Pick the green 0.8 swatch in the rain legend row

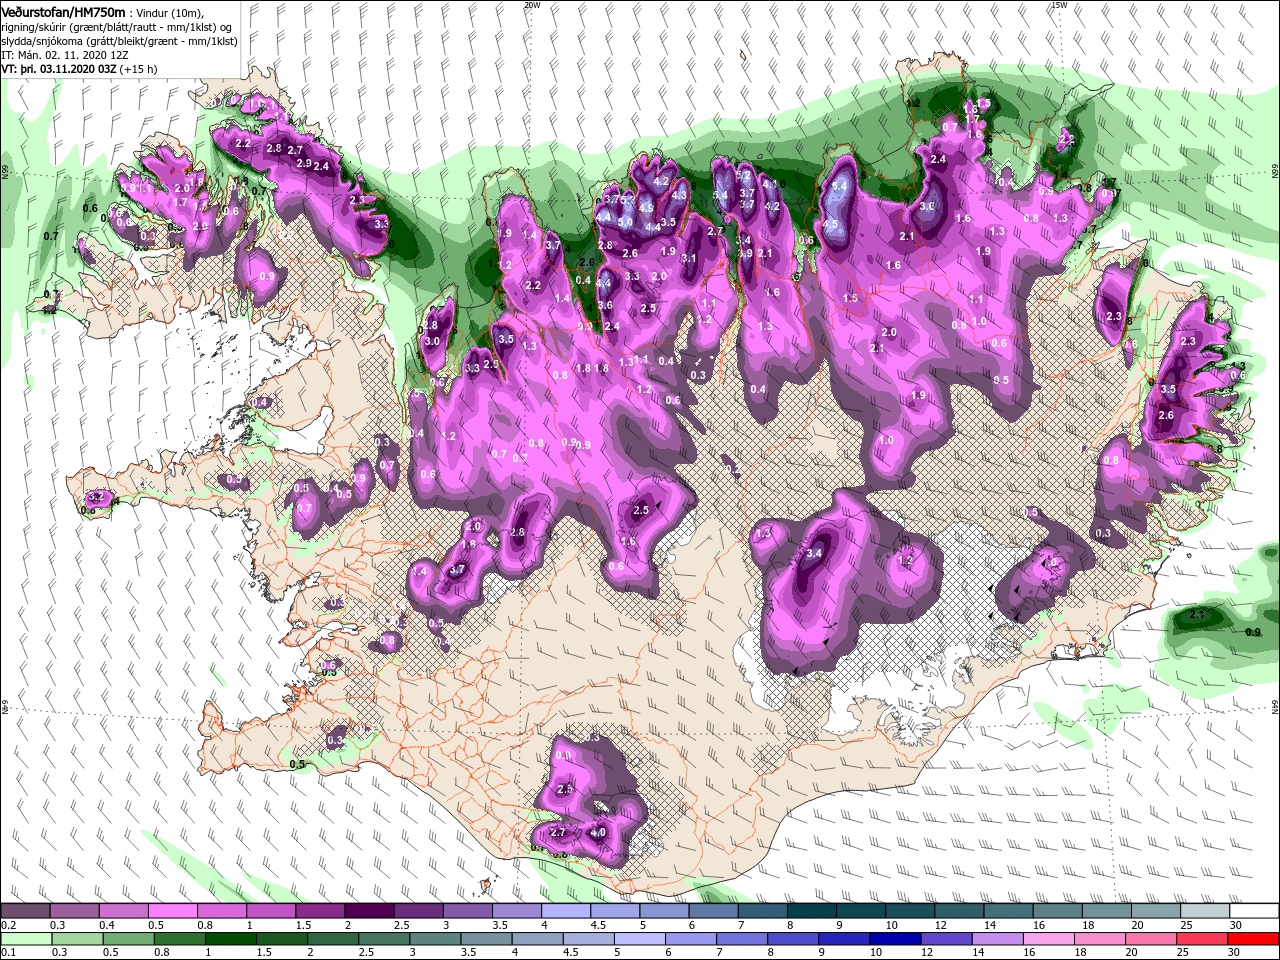[x=179, y=939]
